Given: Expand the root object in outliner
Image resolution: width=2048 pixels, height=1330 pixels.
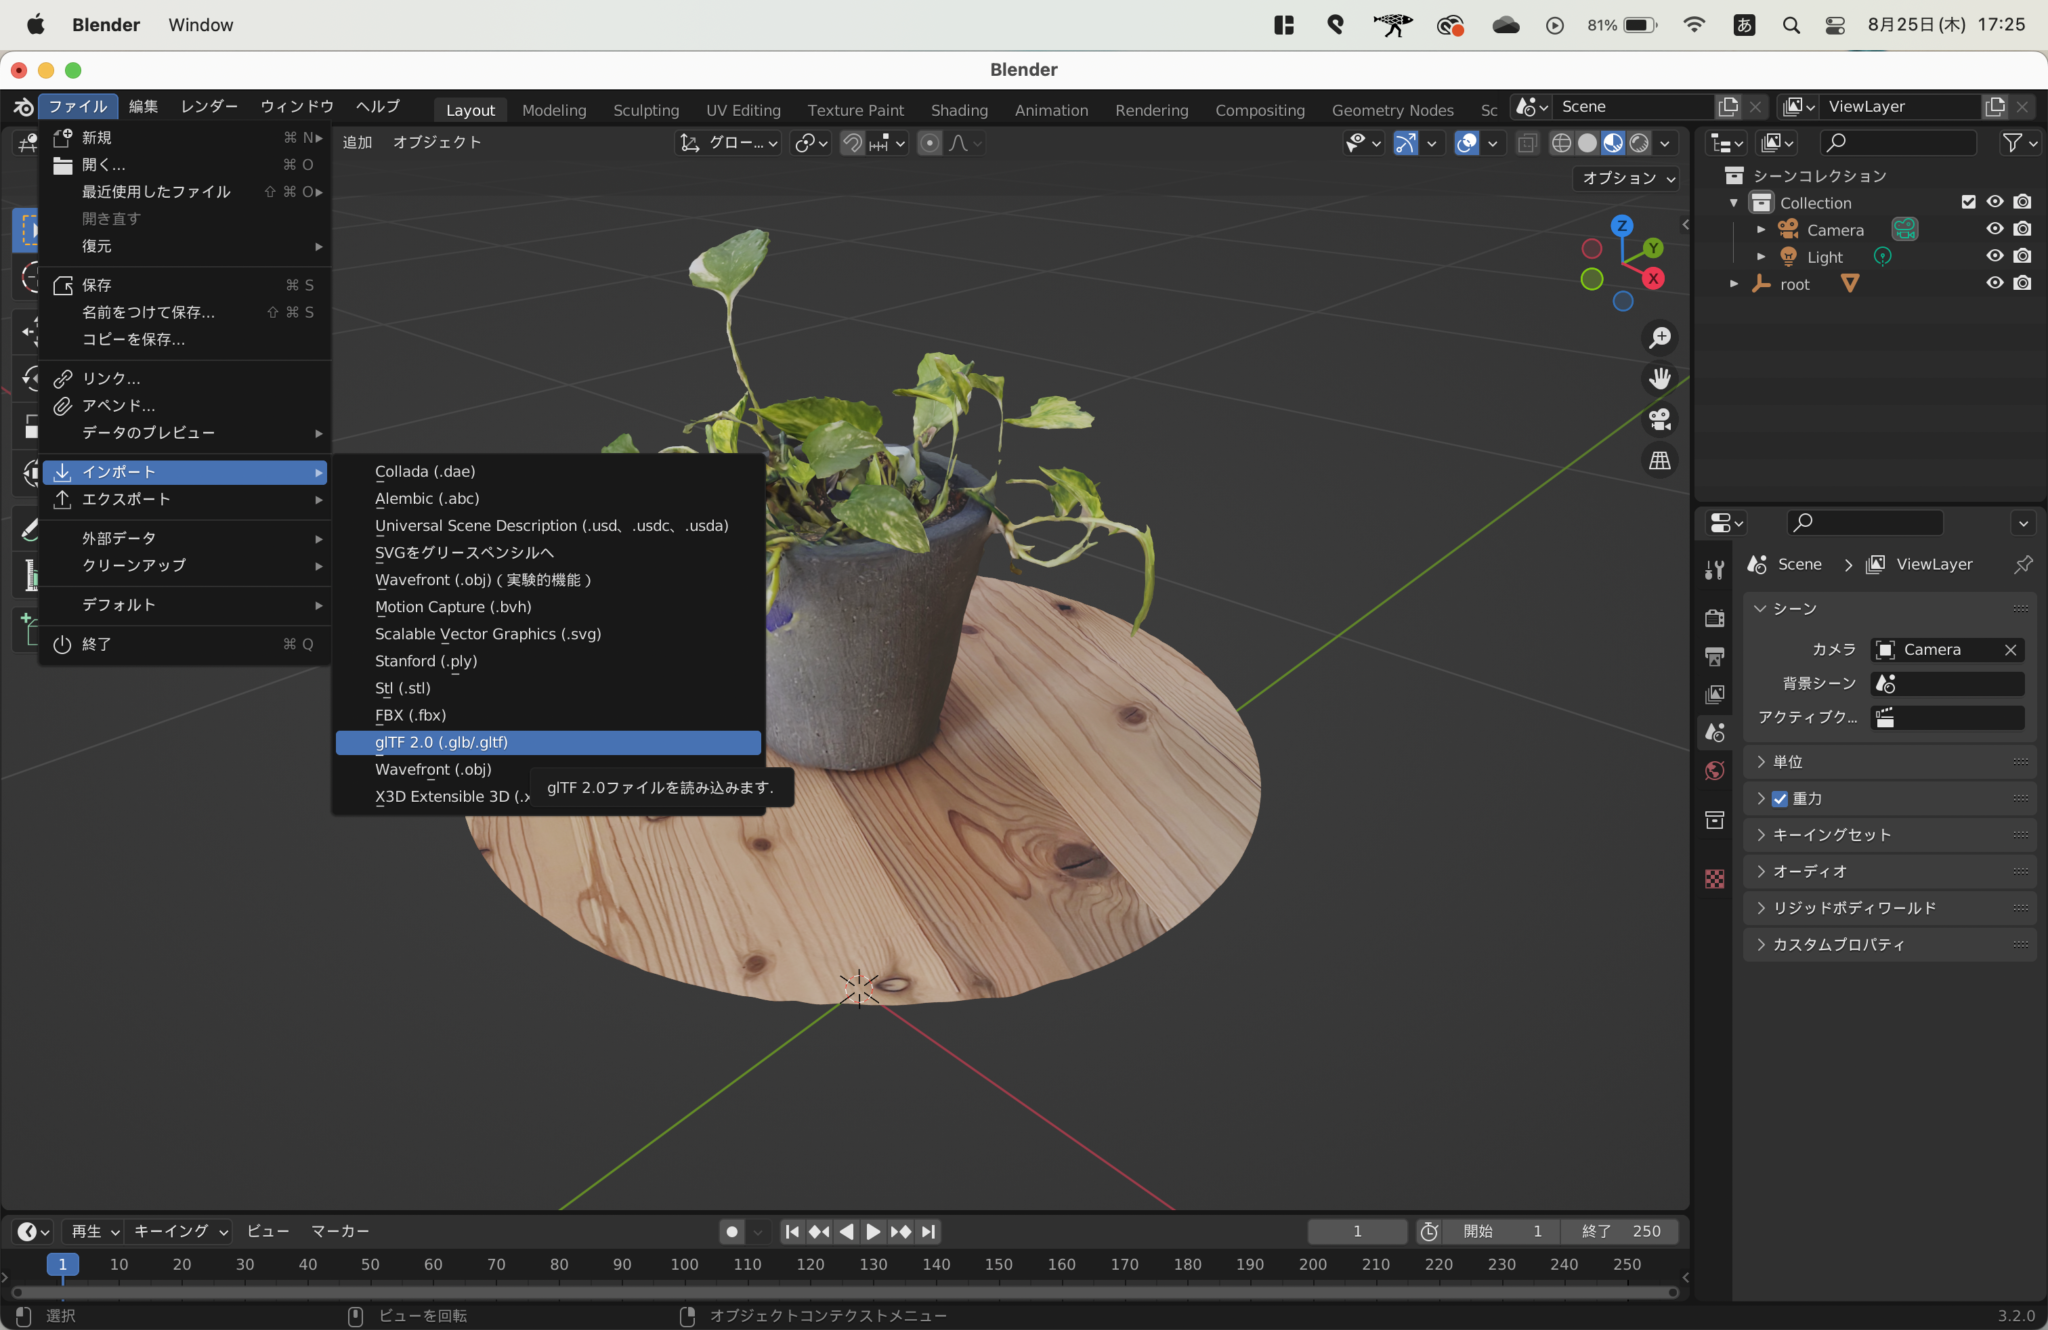Looking at the screenshot, I should [x=1734, y=284].
